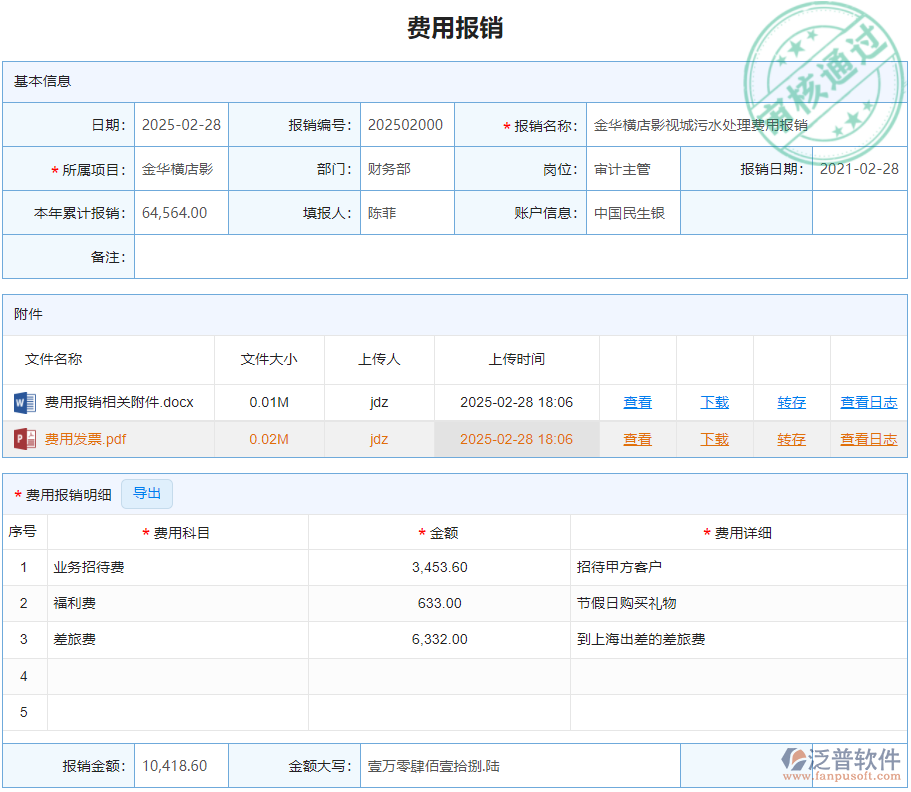This screenshot has width=911, height=792.
Task: Click 下载 to download 费用报销相关附件.docx
Action: [x=713, y=402]
